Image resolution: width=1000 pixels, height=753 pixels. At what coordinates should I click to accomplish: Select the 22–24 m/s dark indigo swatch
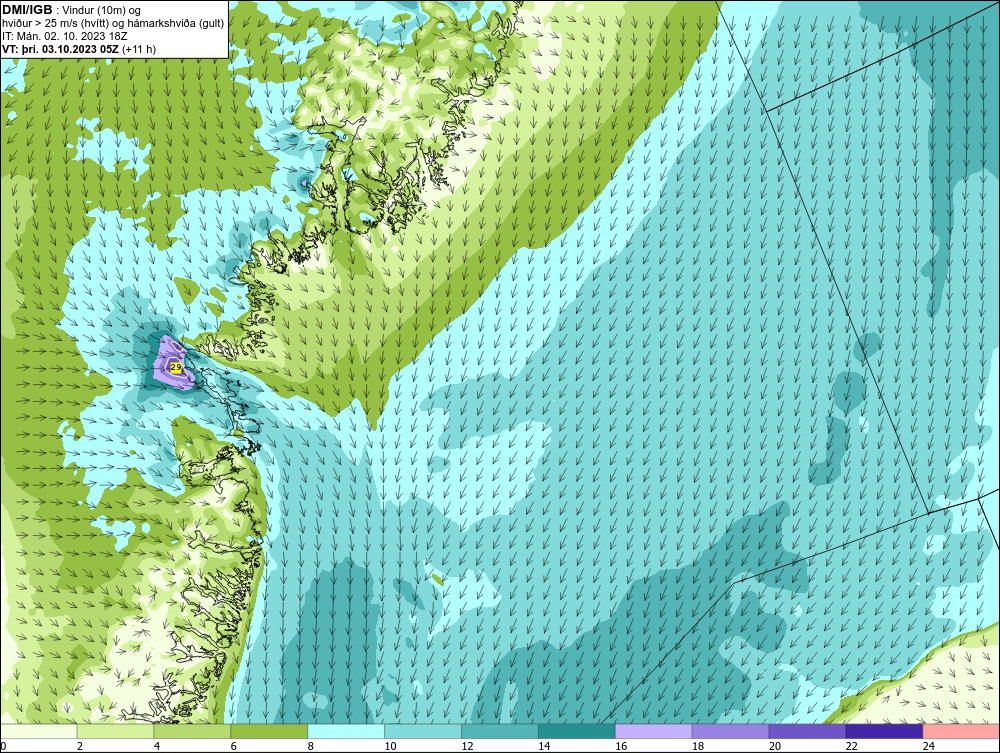coord(884,731)
